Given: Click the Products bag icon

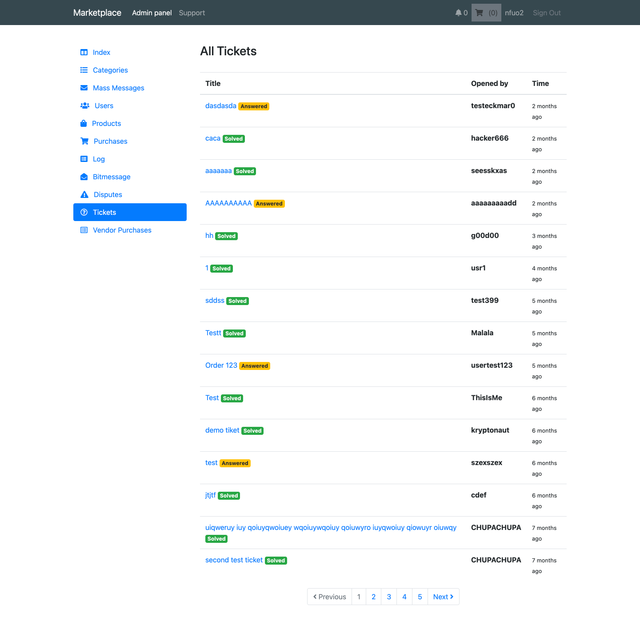Looking at the screenshot, I should pos(84,124).
